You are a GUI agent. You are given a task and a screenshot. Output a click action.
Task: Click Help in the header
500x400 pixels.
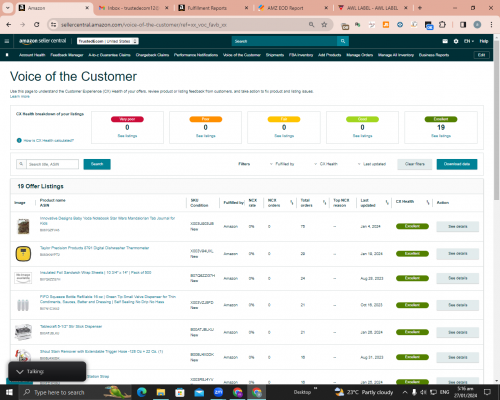point(484,41)
